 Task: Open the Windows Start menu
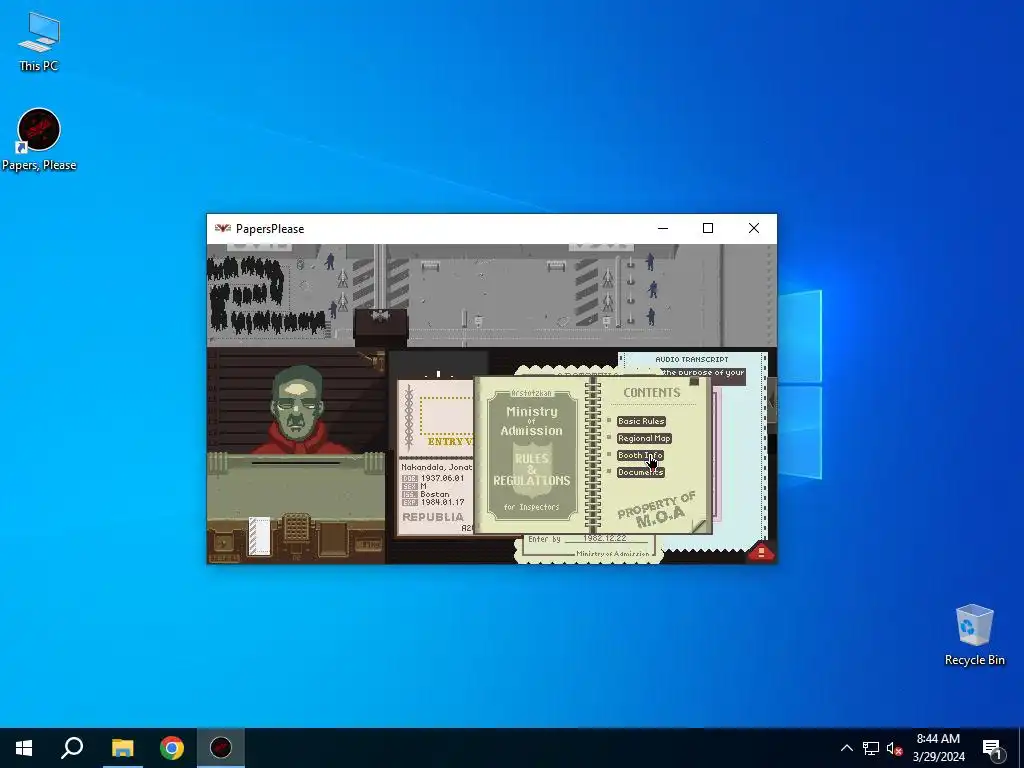coord(24,748)
